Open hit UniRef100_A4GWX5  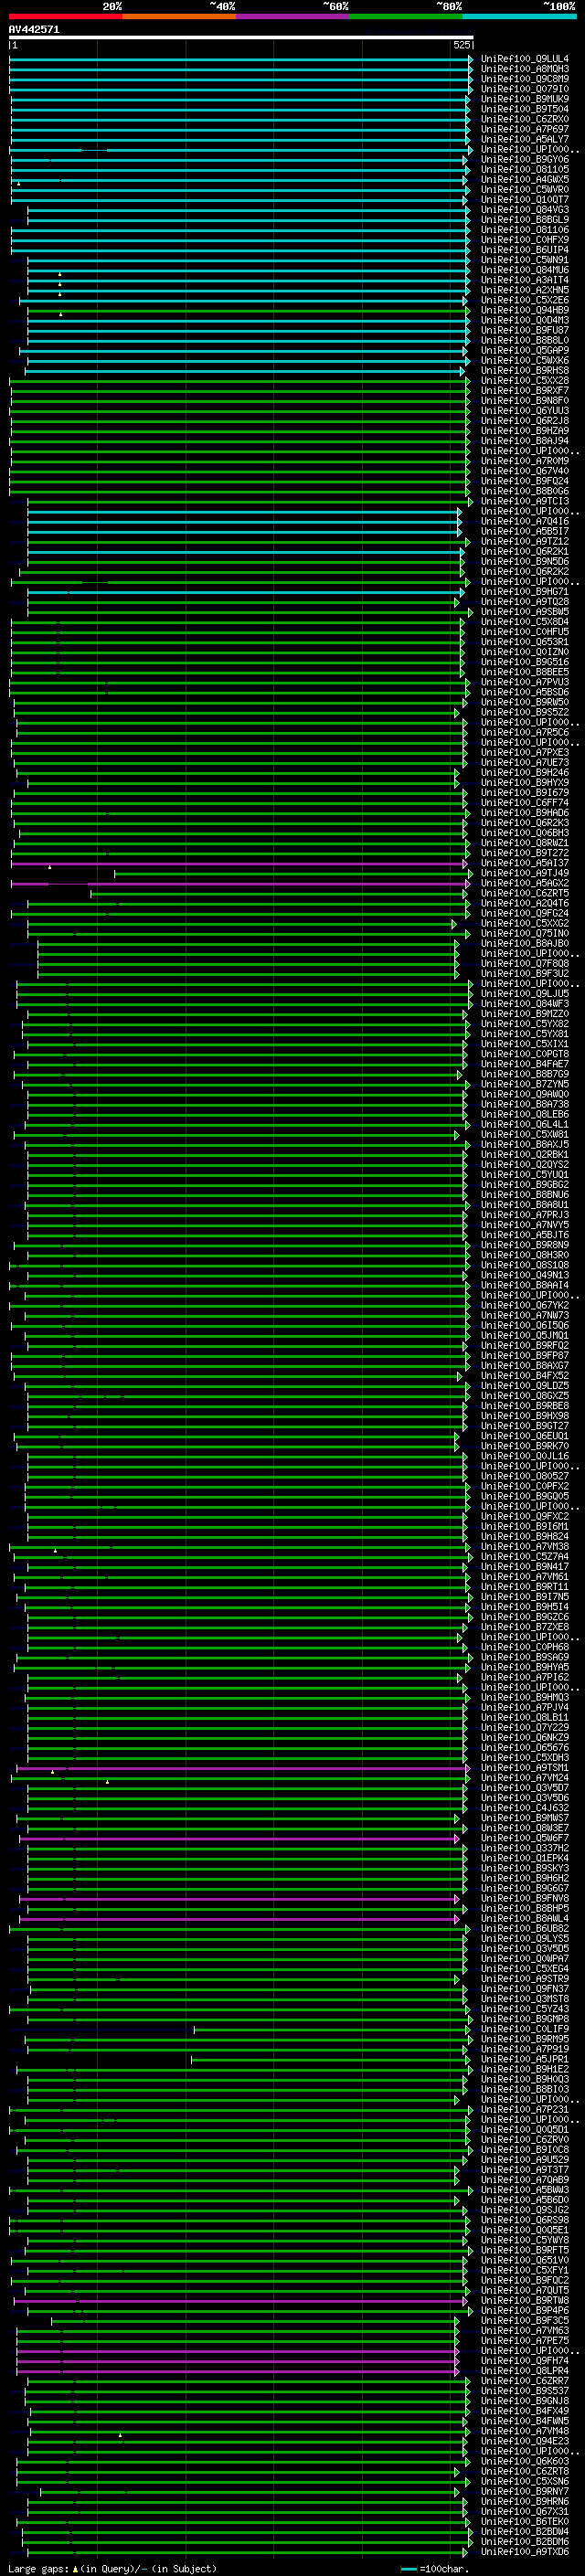click(x=524, y=180)
